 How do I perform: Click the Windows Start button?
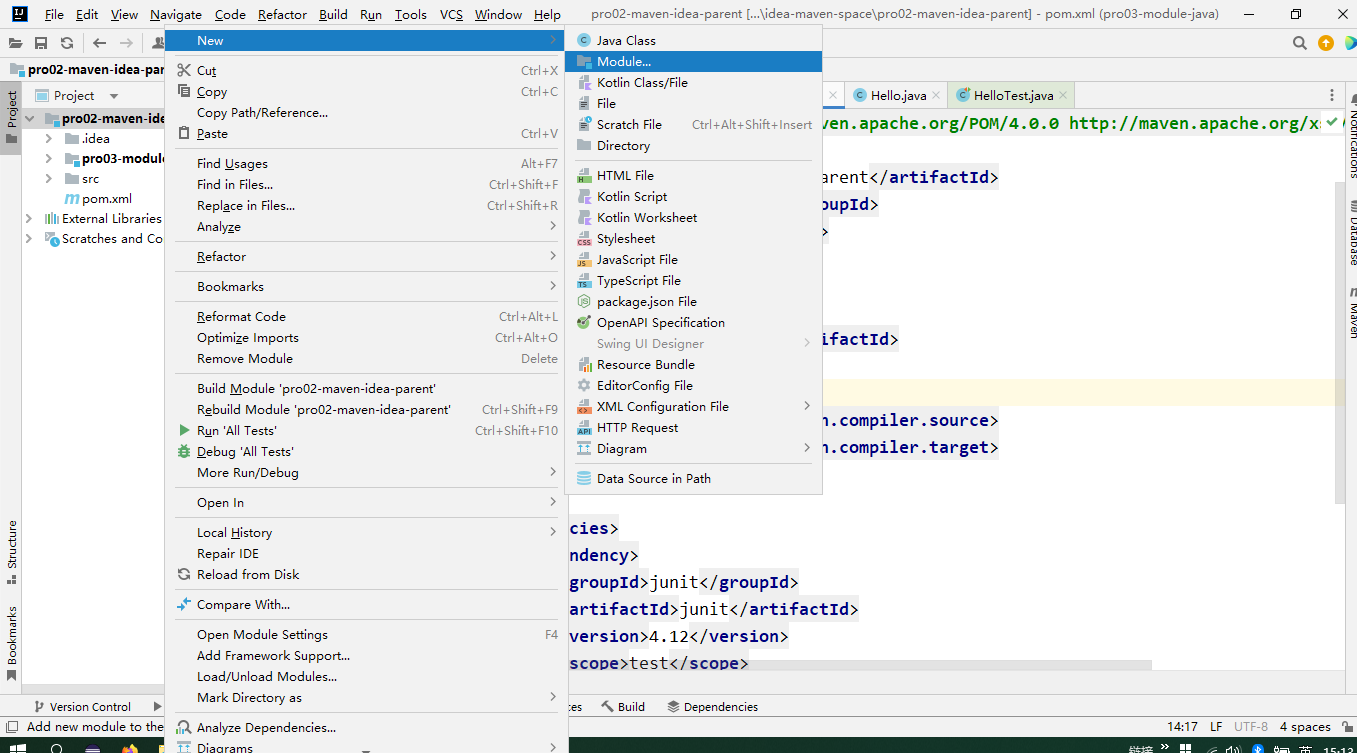17,748
